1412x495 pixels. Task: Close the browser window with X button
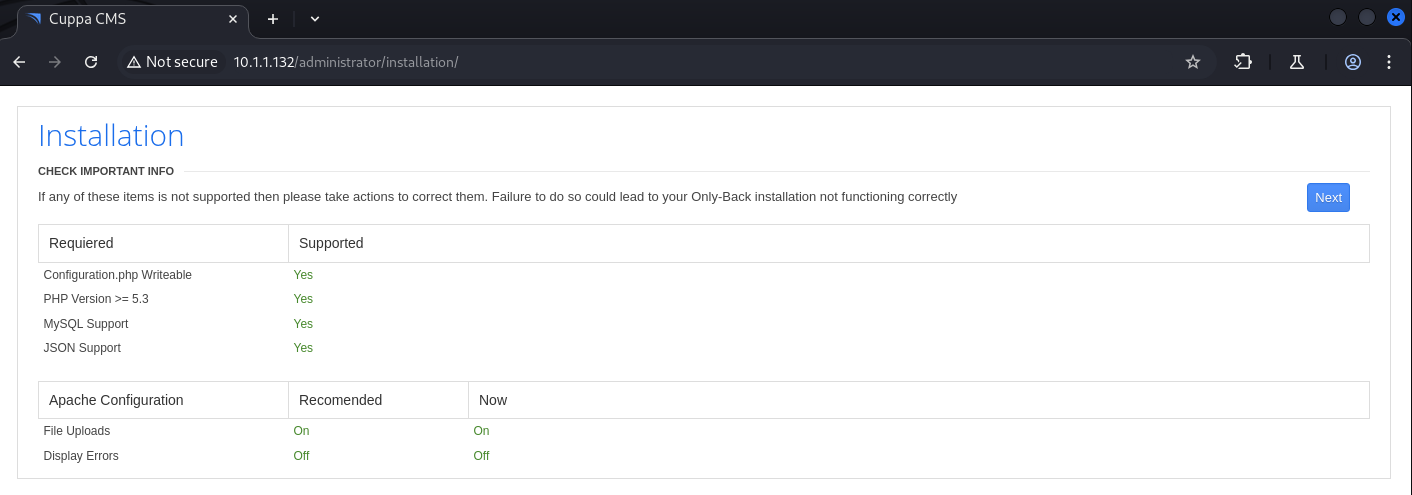(1395, 17)
